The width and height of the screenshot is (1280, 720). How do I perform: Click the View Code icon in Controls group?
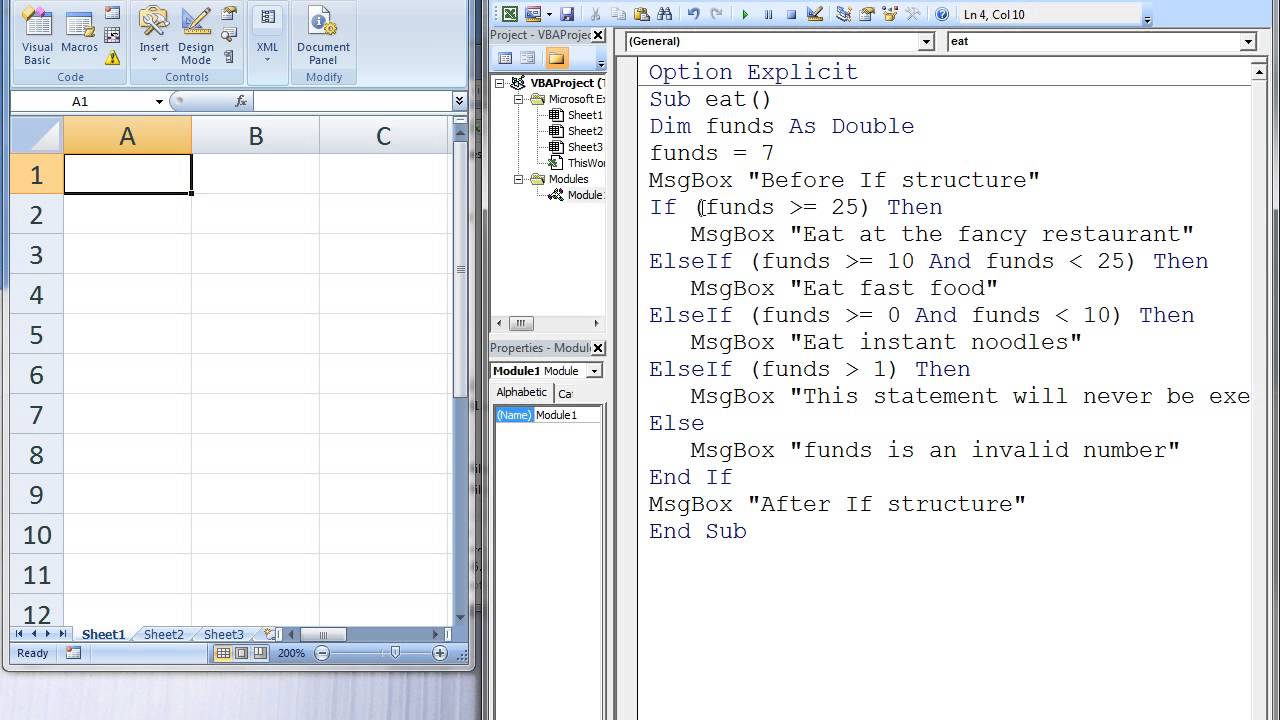[x=229, y=36]
